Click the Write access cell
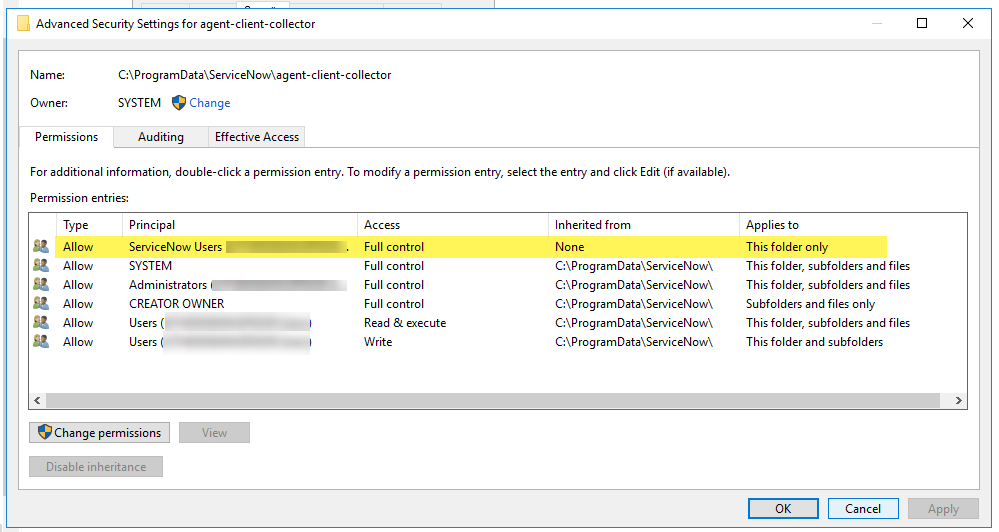This screenshot has height=532, width=999. pos(378,341)
